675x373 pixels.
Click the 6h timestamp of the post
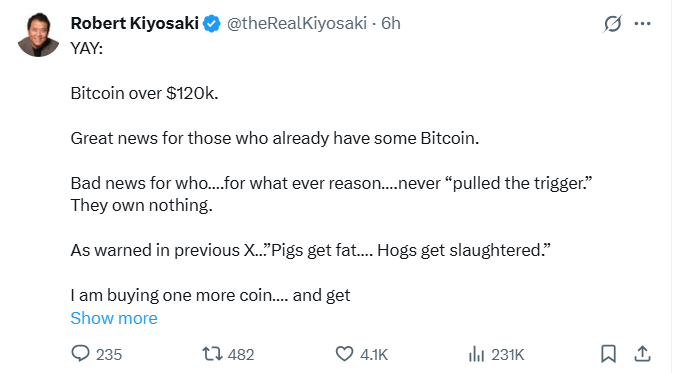pyautogui.click(x=390, y=23)
